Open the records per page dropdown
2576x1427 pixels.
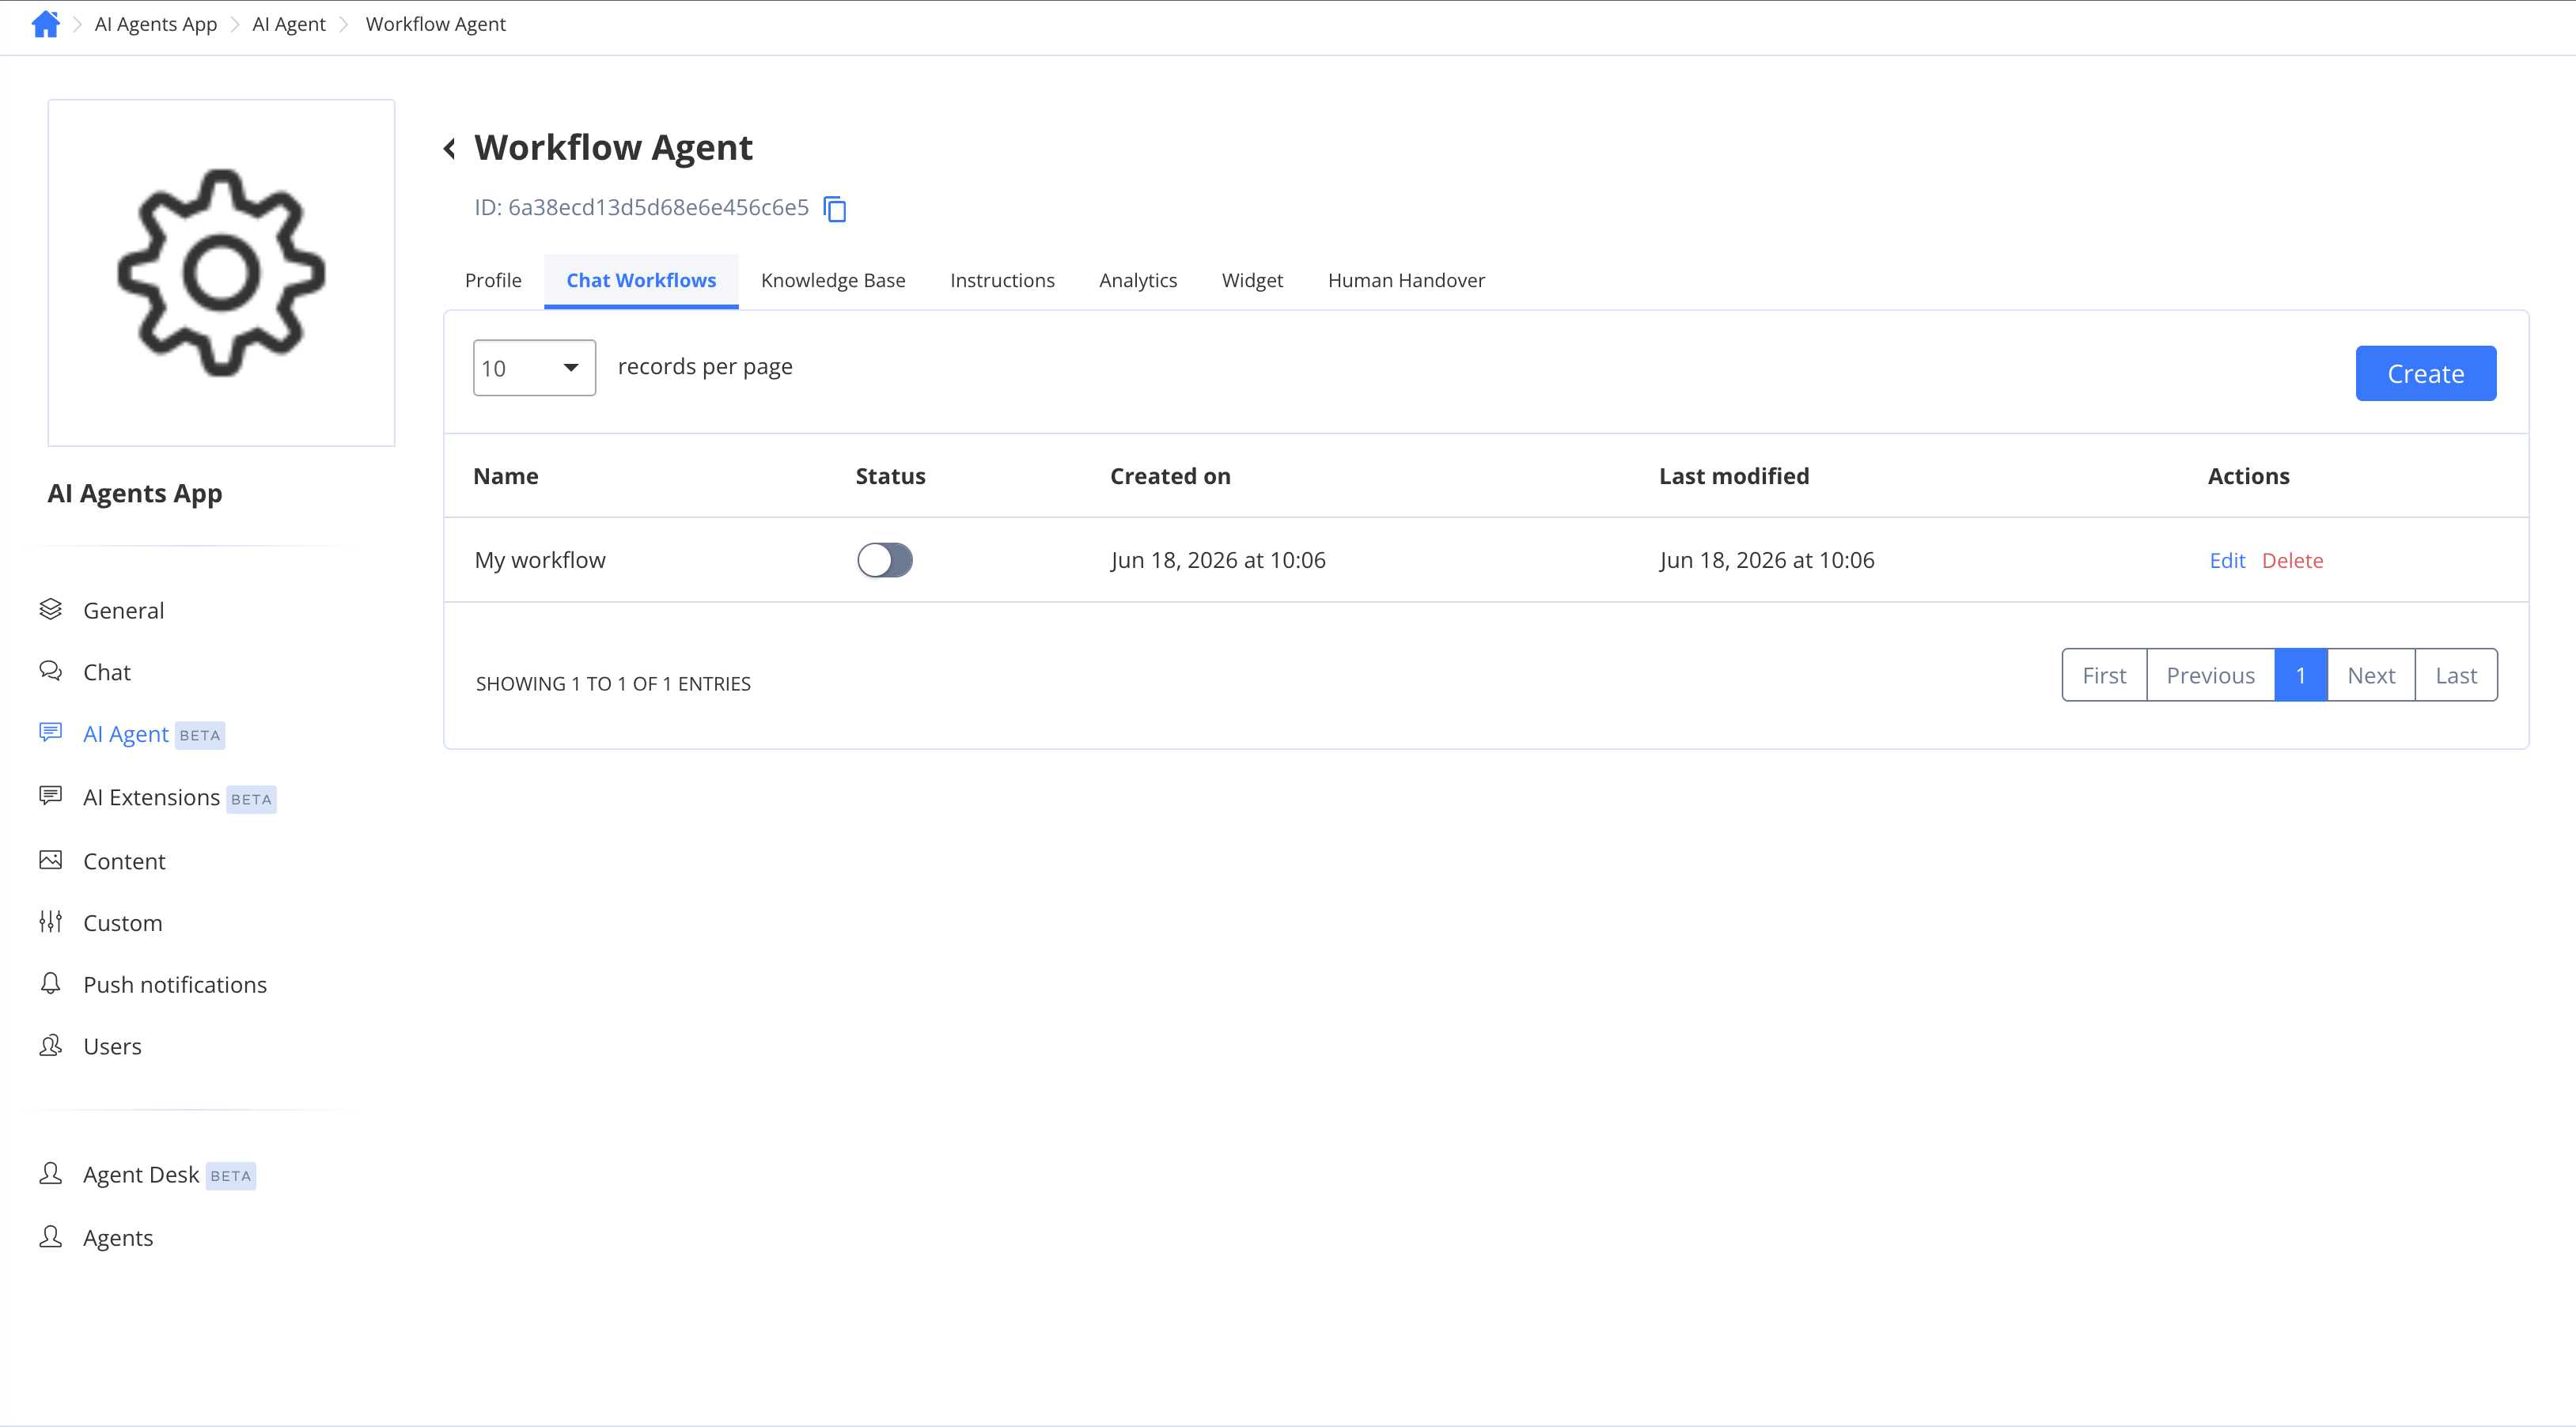534,368
